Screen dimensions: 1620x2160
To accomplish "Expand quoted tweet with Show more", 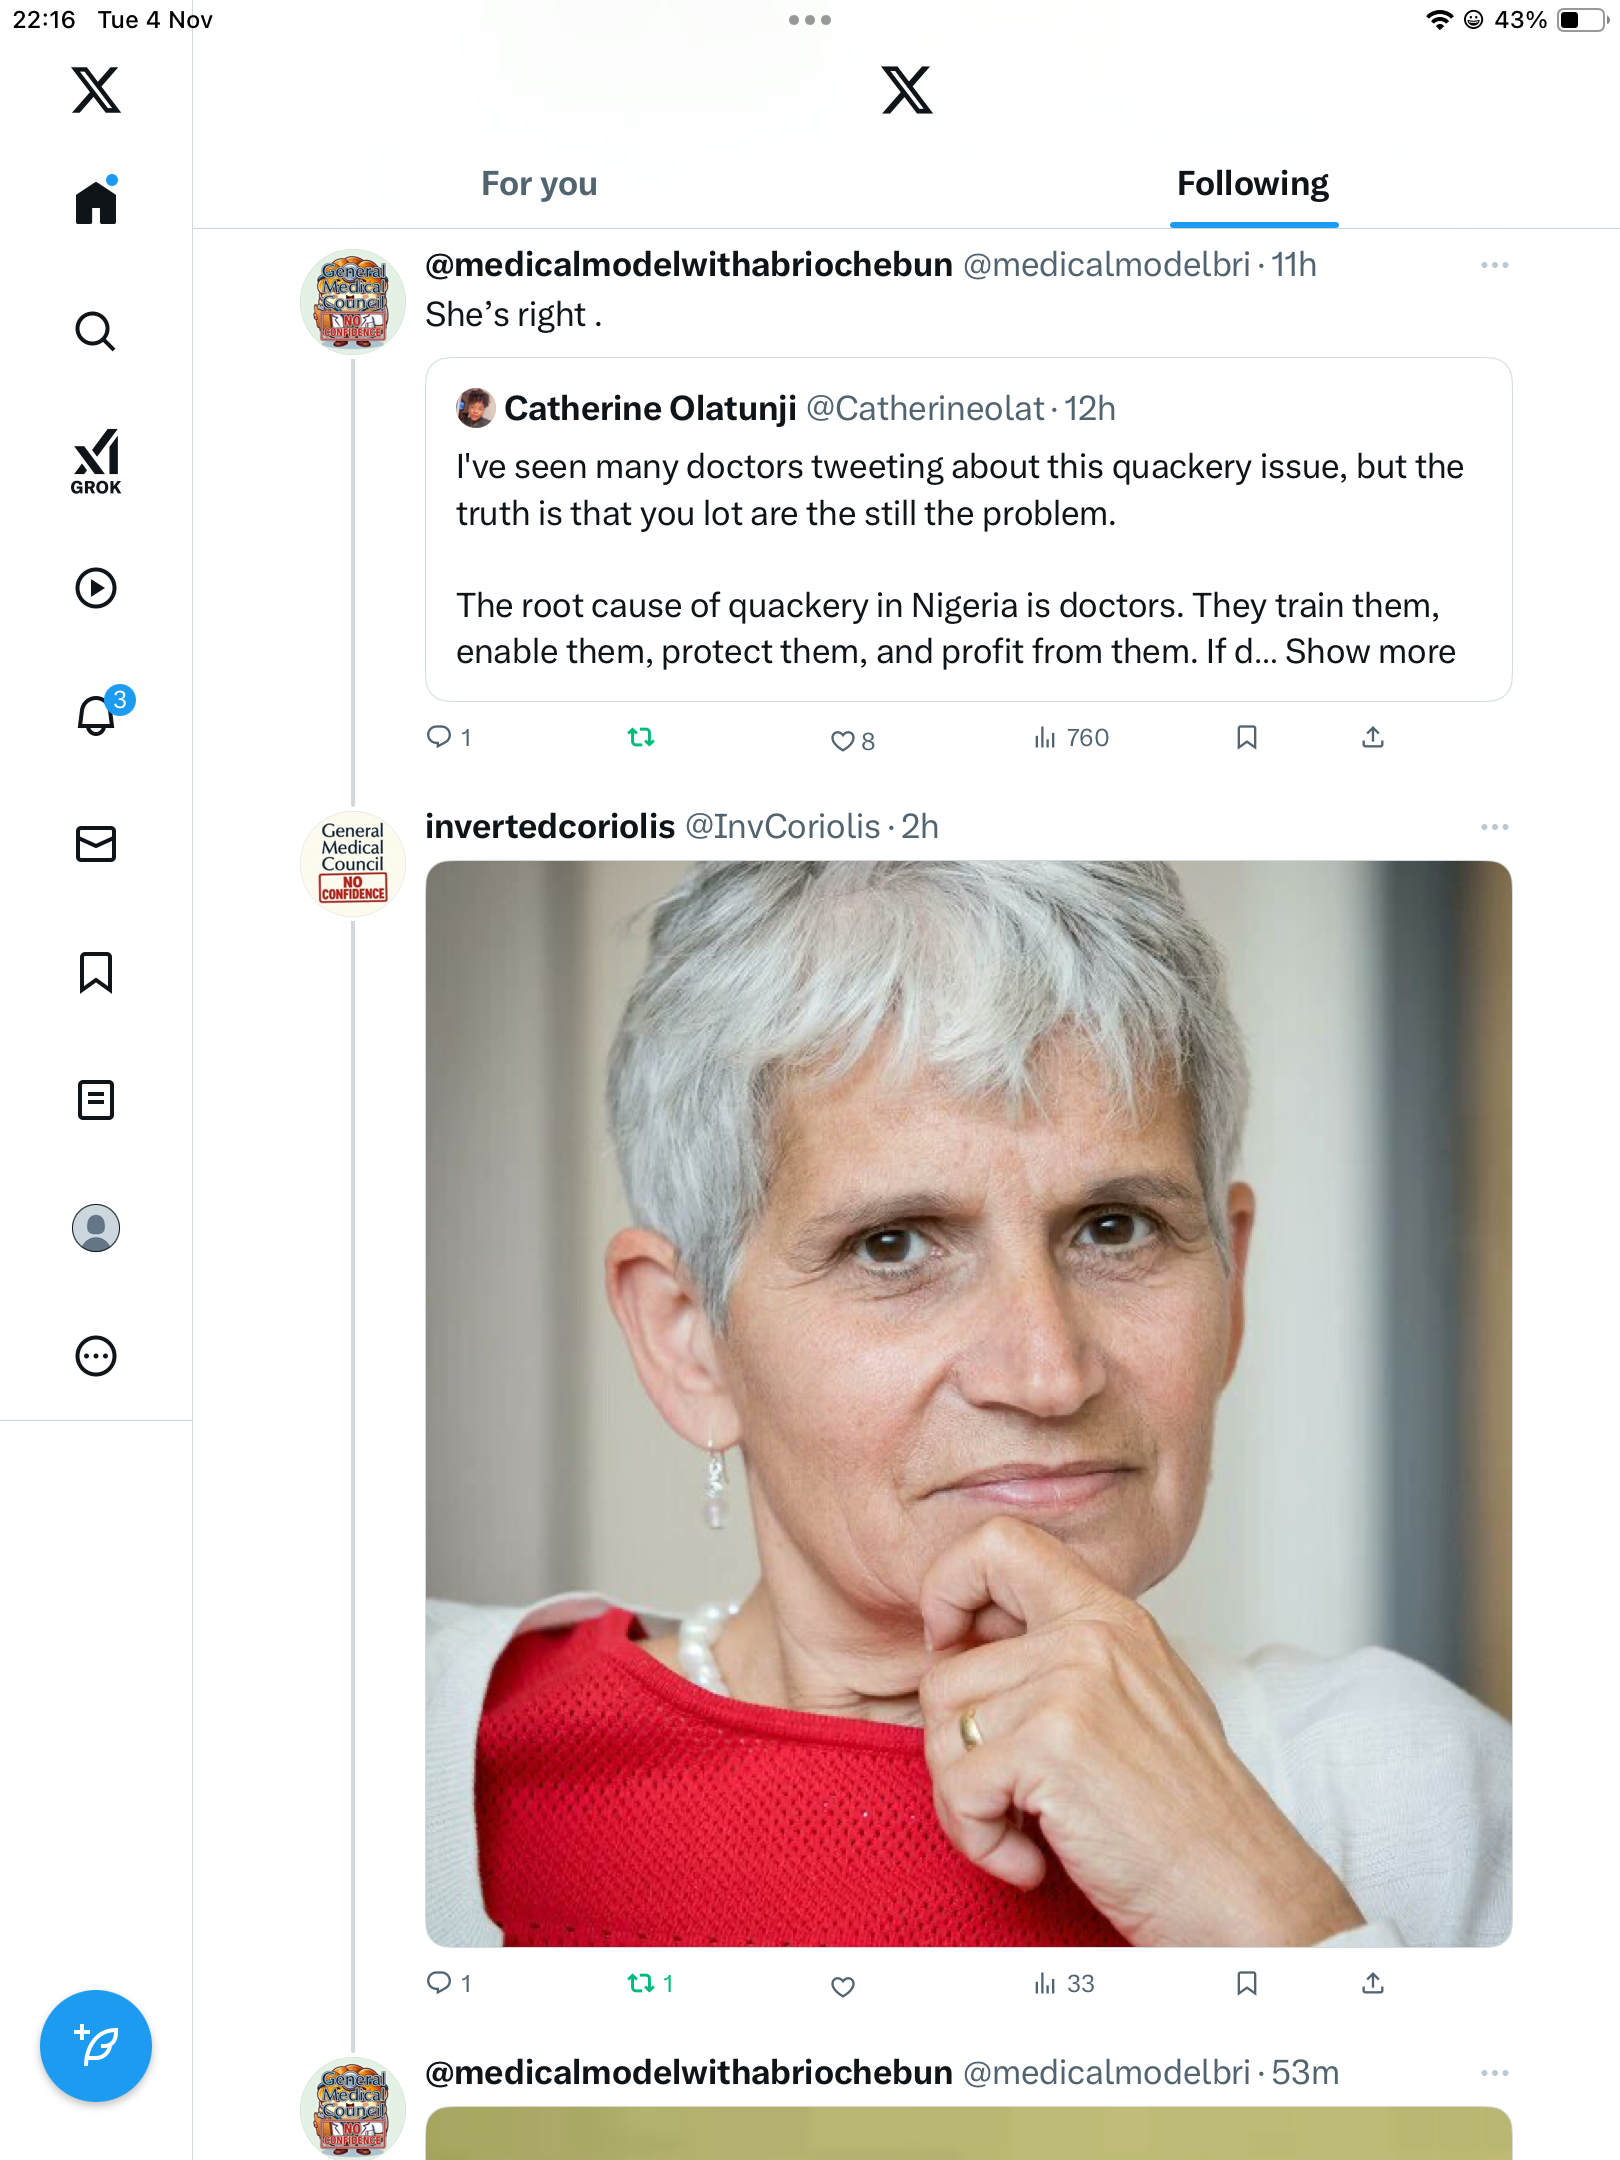I will pos(1370,652).
